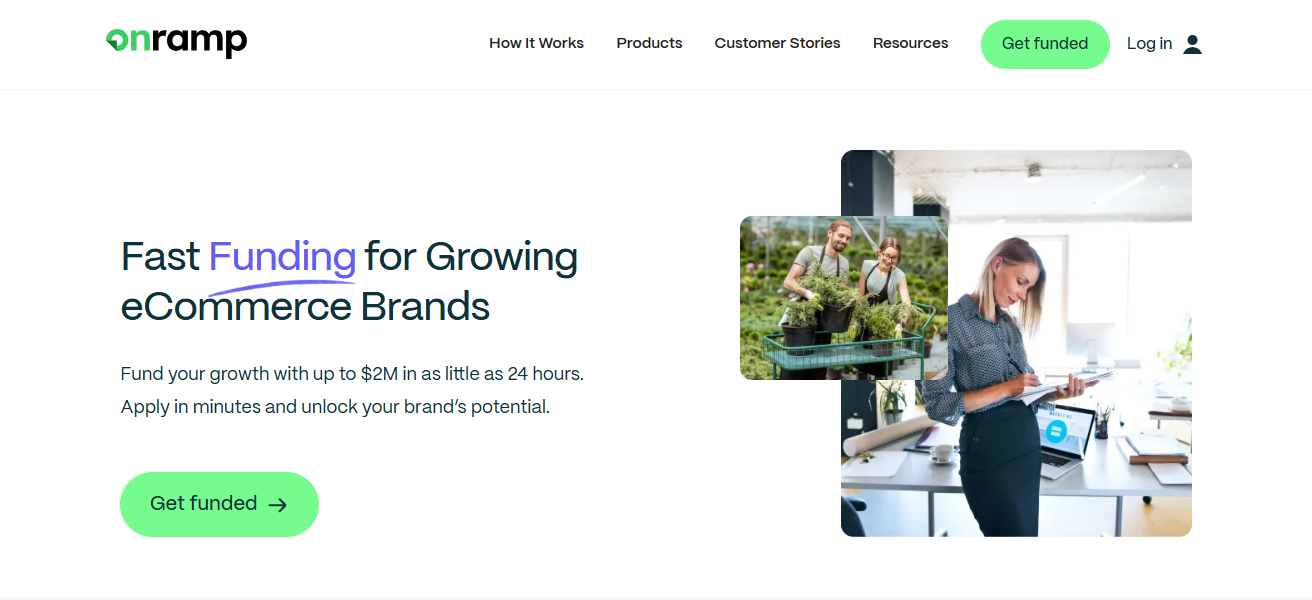Click the Customer Stories nav link
1312x600 pixels.
tap(777, 43)
